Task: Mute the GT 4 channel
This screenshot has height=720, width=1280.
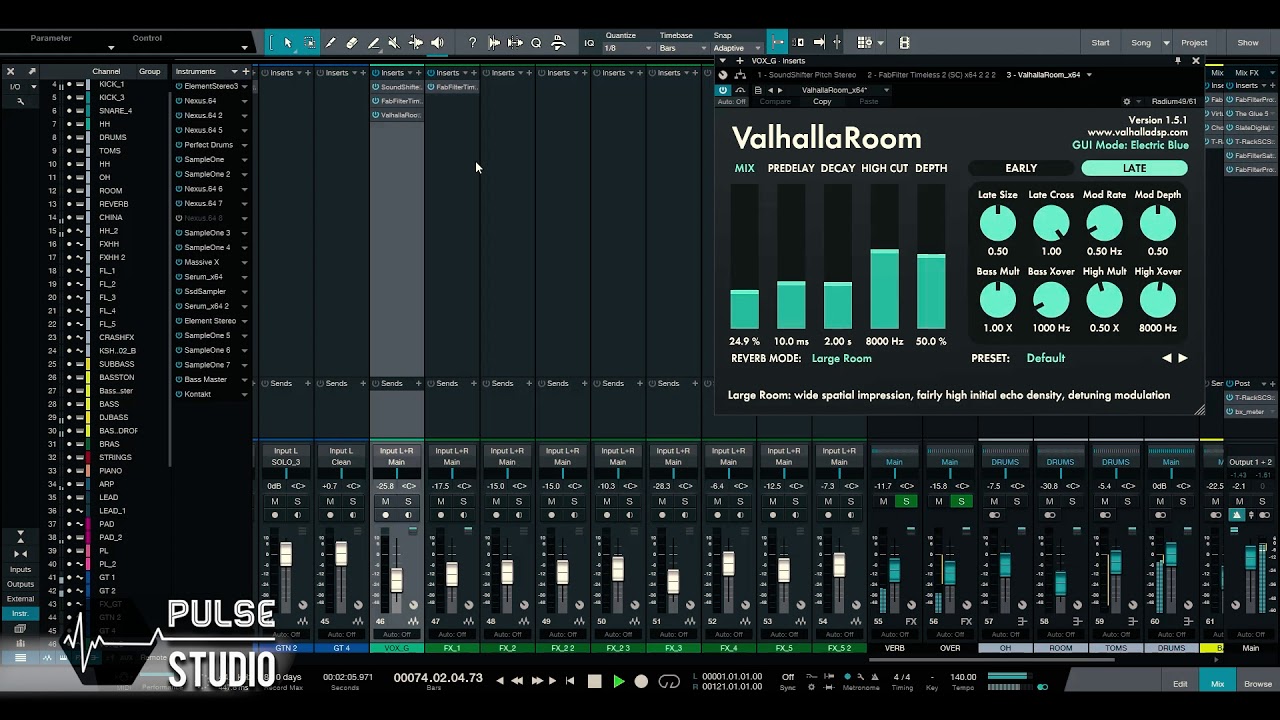Action: [x=330, y=501]
